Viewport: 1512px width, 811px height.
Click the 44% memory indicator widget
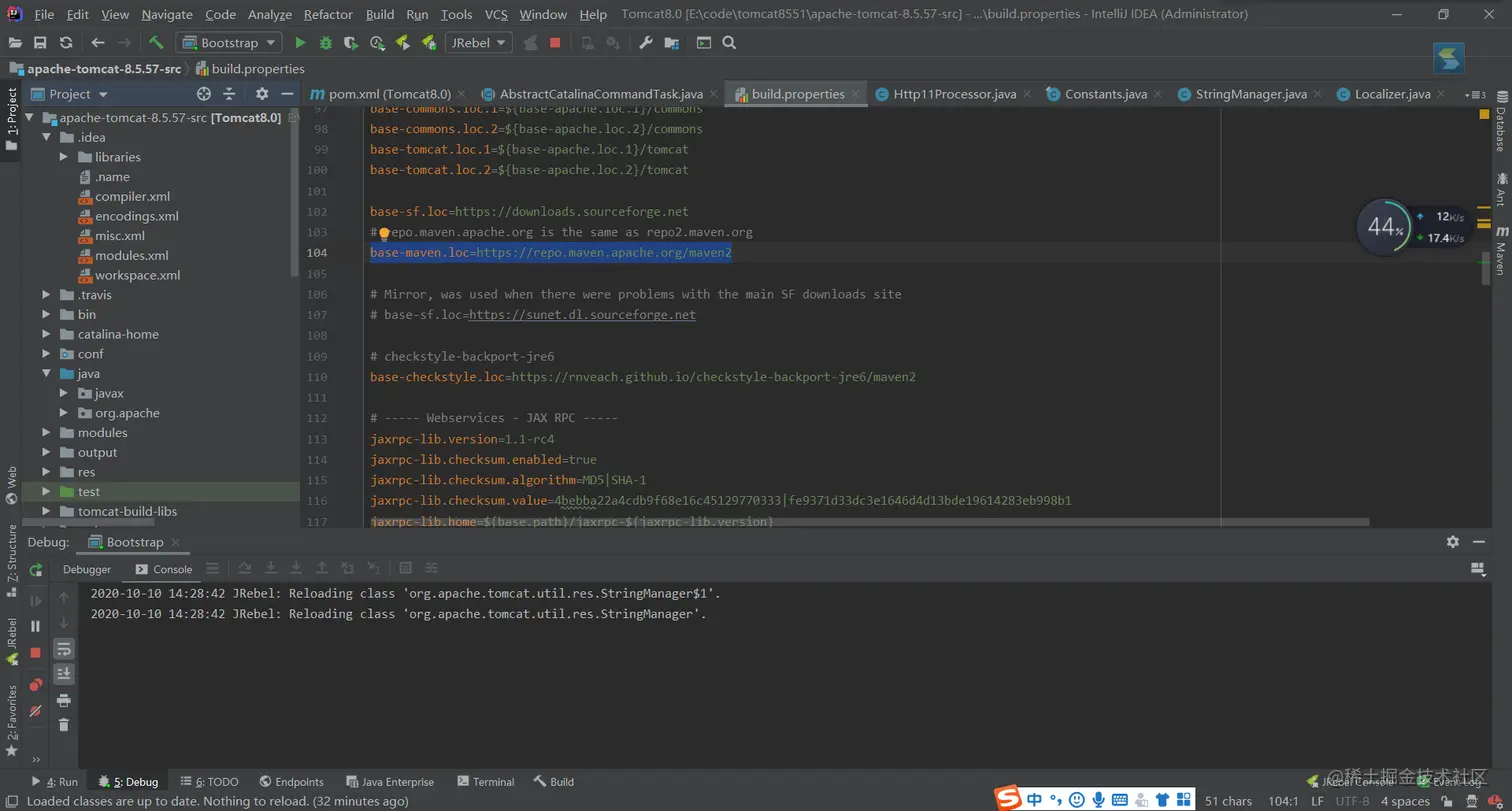pyautogui.click(x=1384, y=228)
